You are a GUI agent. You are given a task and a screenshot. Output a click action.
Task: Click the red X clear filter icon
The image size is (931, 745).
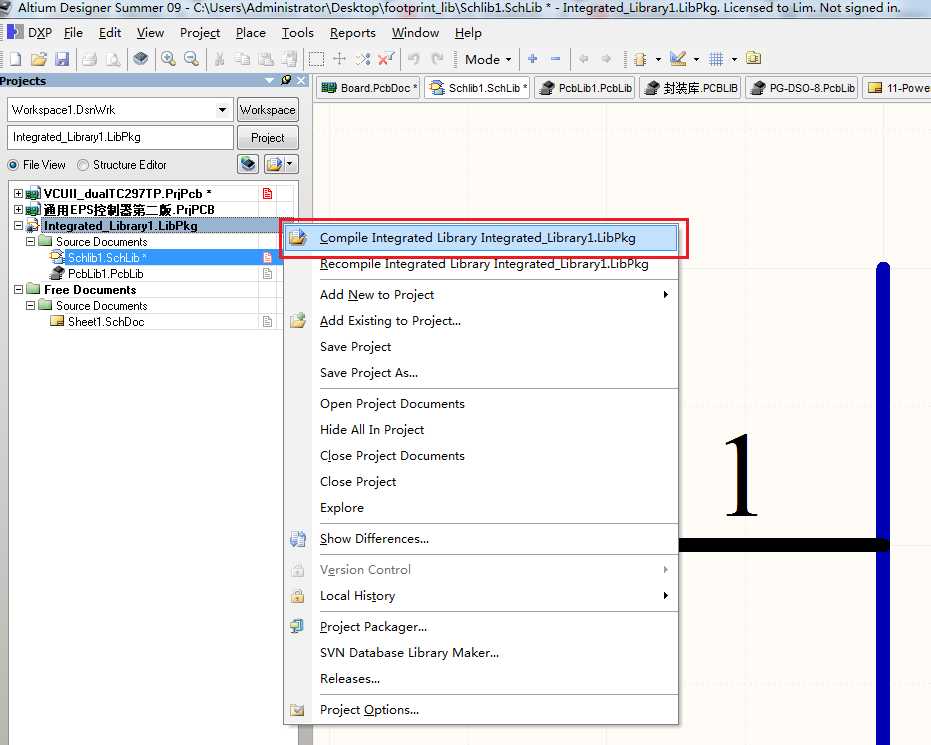(386, 59)
